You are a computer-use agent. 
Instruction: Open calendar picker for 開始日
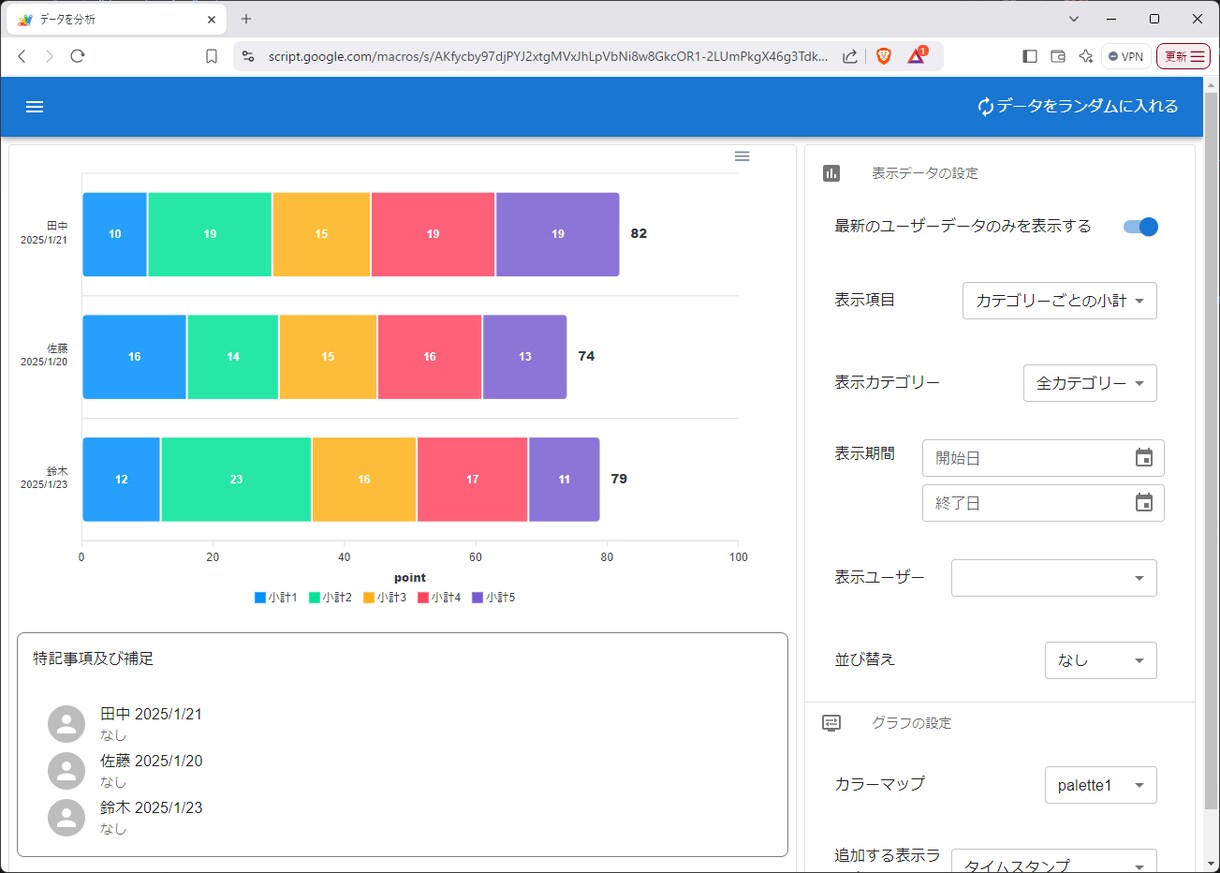coord(1144,458)
